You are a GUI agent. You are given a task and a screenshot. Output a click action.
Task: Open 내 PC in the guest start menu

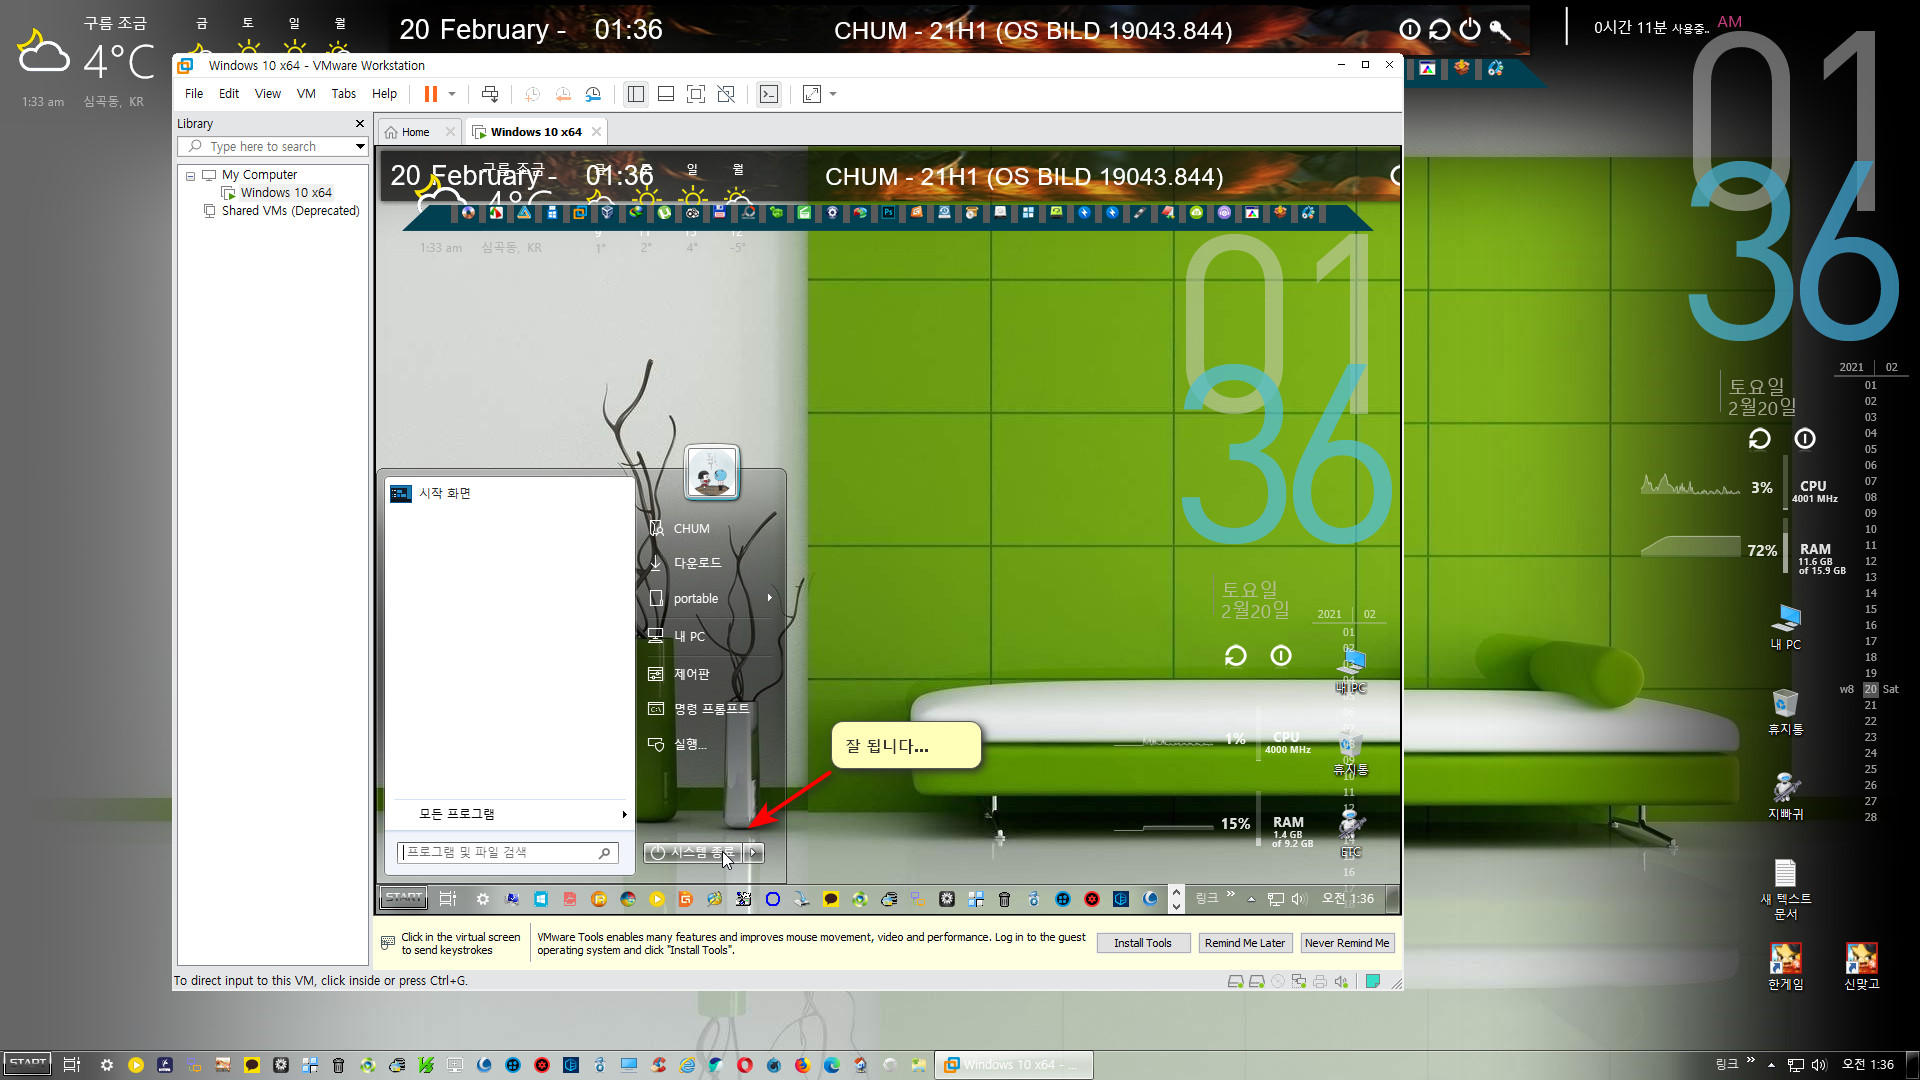click(x=688, y=636)
